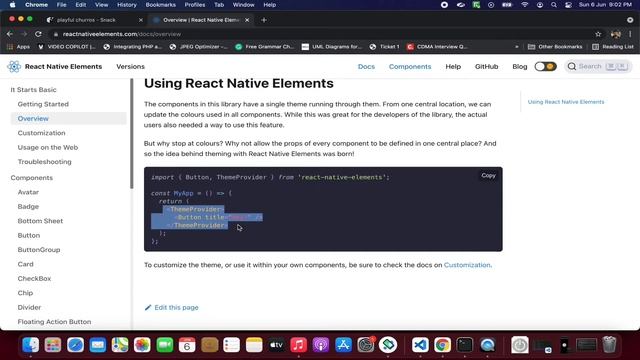Click Edit this page link
This screenshot has width=640, height=360.
pyautogui.click(x=172, y=307)
